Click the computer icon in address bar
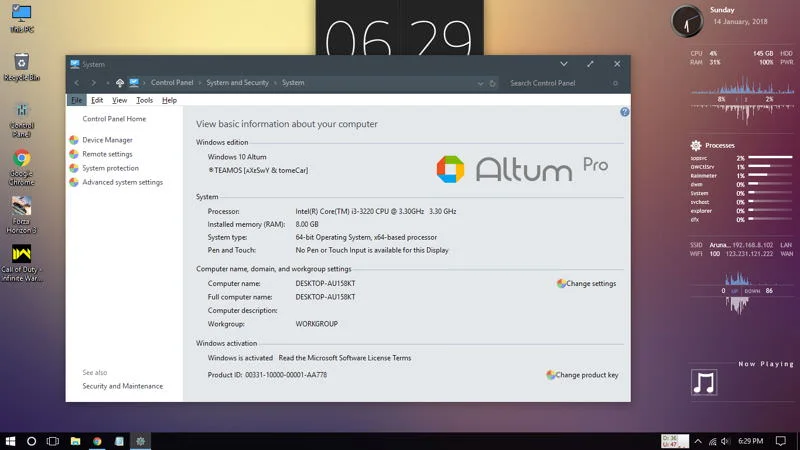 tap(134, 83)
